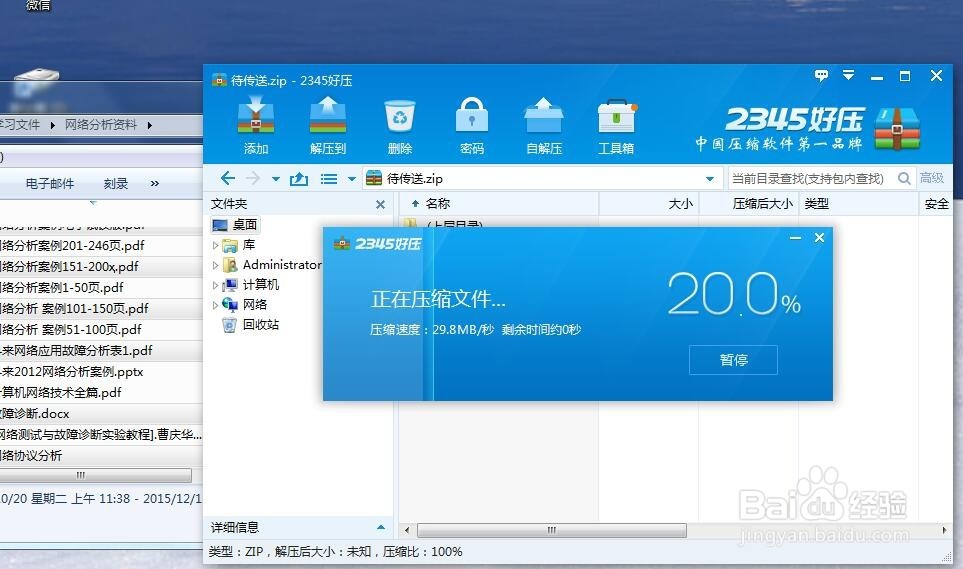The width and height of the screenshot is (963, 569).
Task: Close the 文件夹 folder pane
Action: [x=381, y=205]
